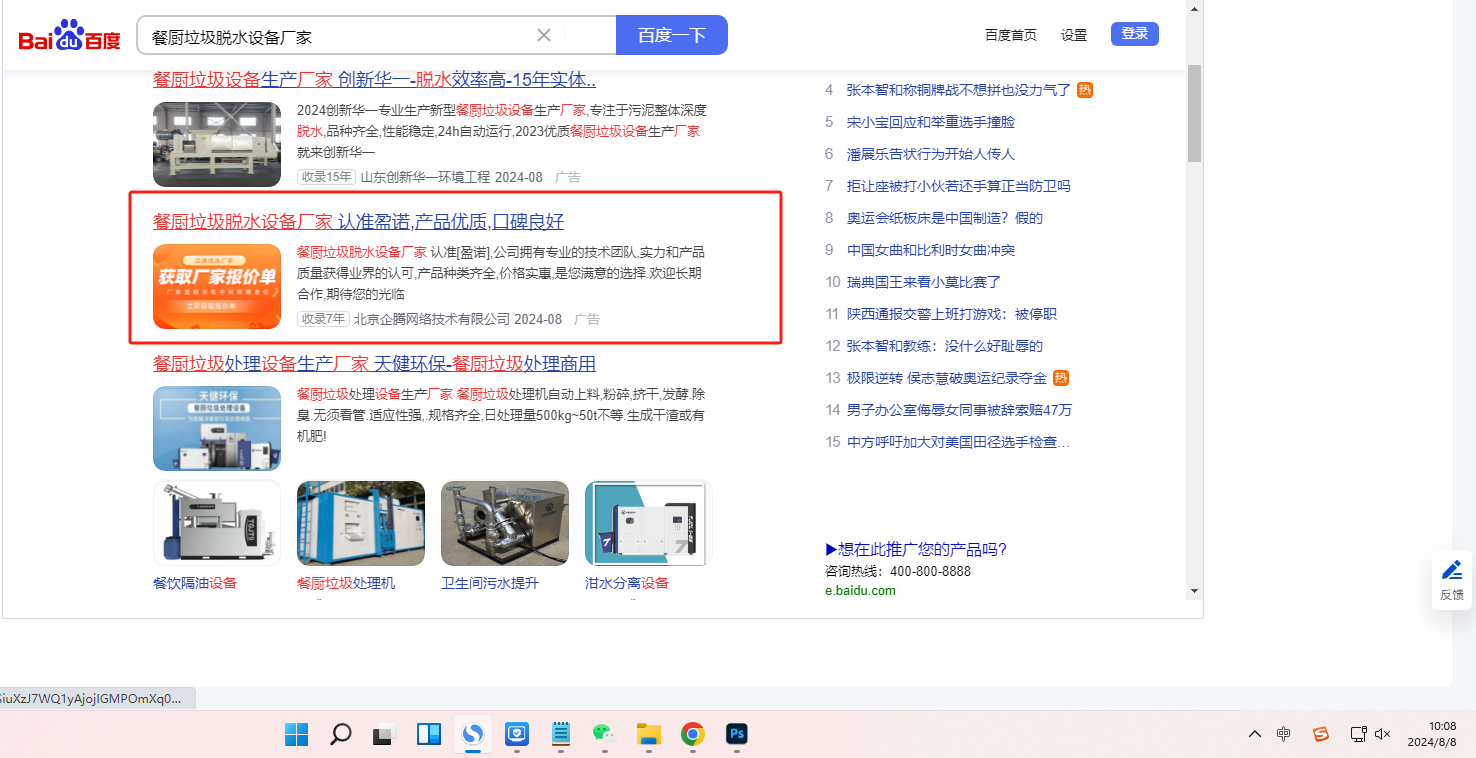Image resolution: width=1476 pixels, height=758 pixels.
Task: Open the network status tray icon
Action: [x=1358, y=734]
